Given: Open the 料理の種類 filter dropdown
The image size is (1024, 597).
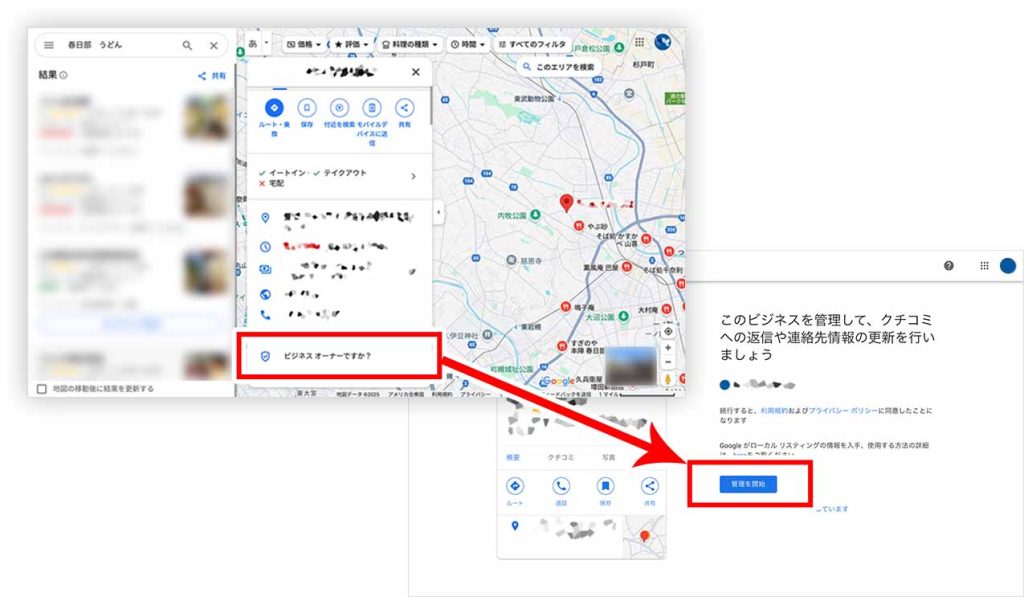Looking at the screenshot, I should [x=409, y=44].
